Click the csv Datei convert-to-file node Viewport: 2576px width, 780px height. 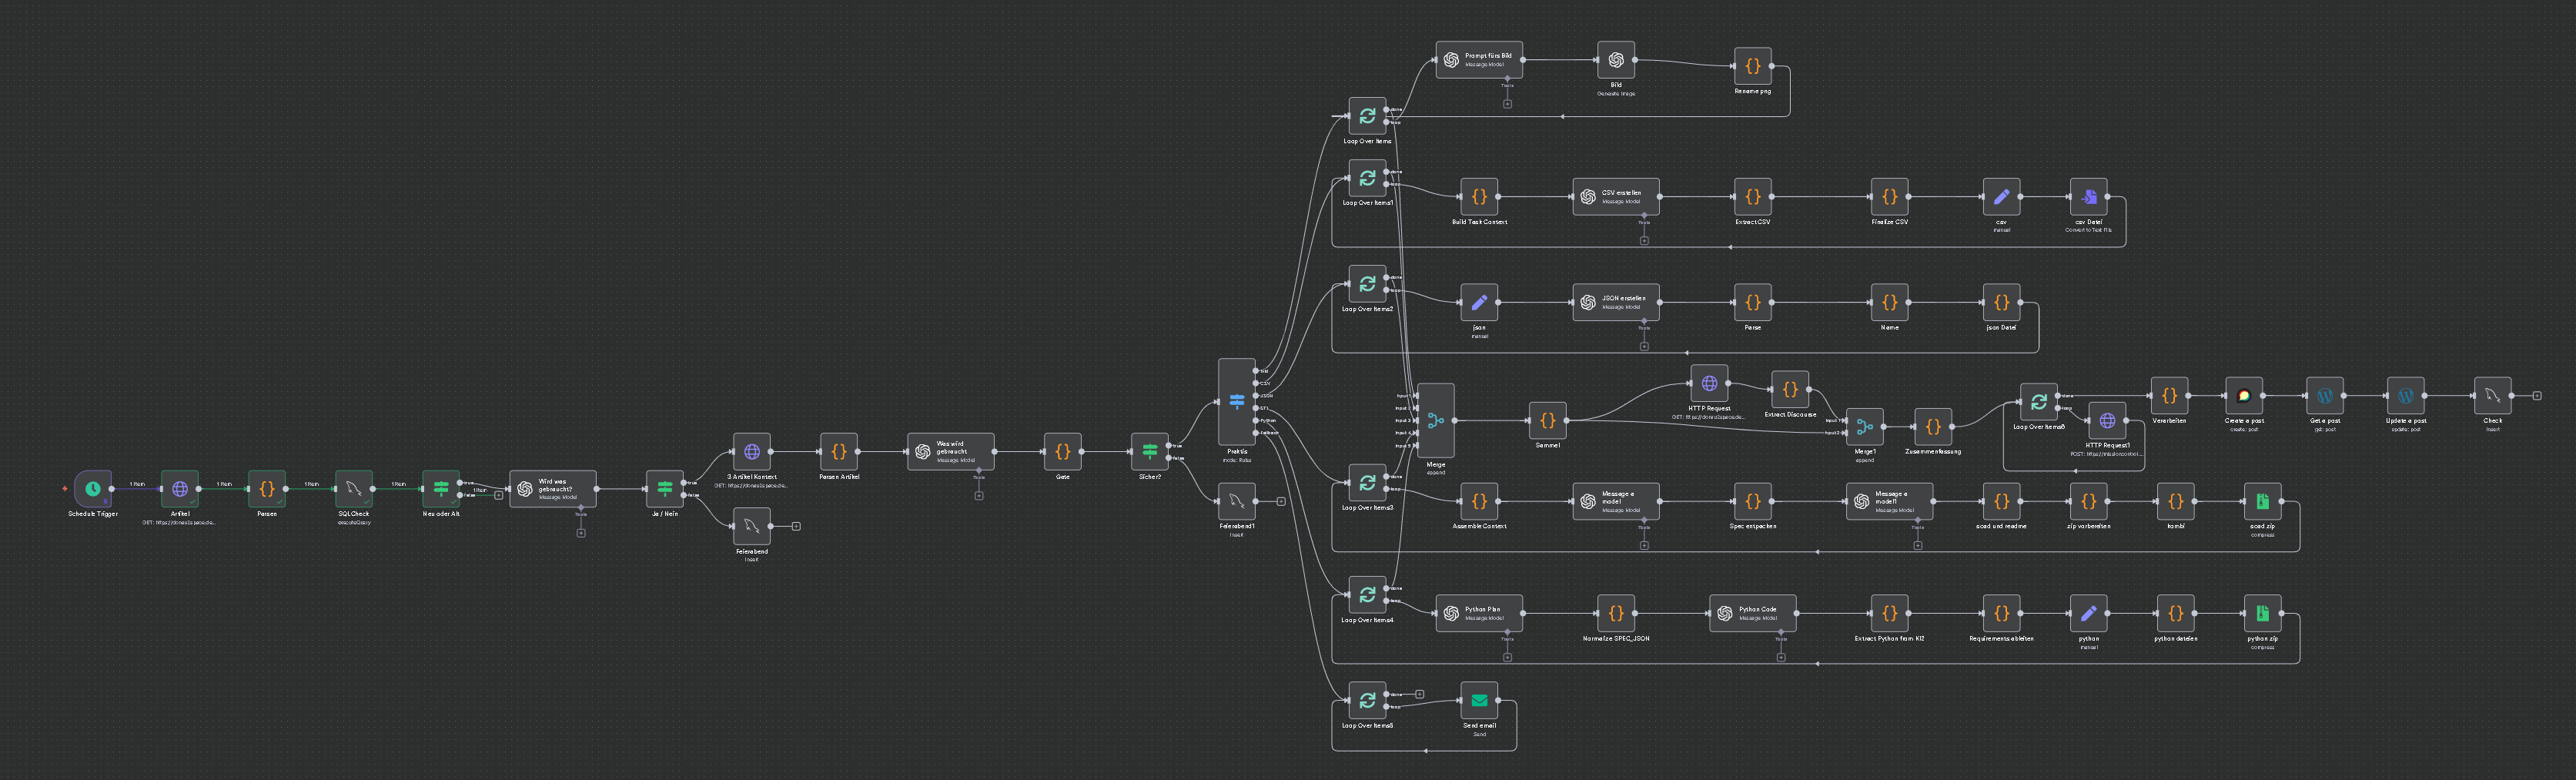(2088, 197)
